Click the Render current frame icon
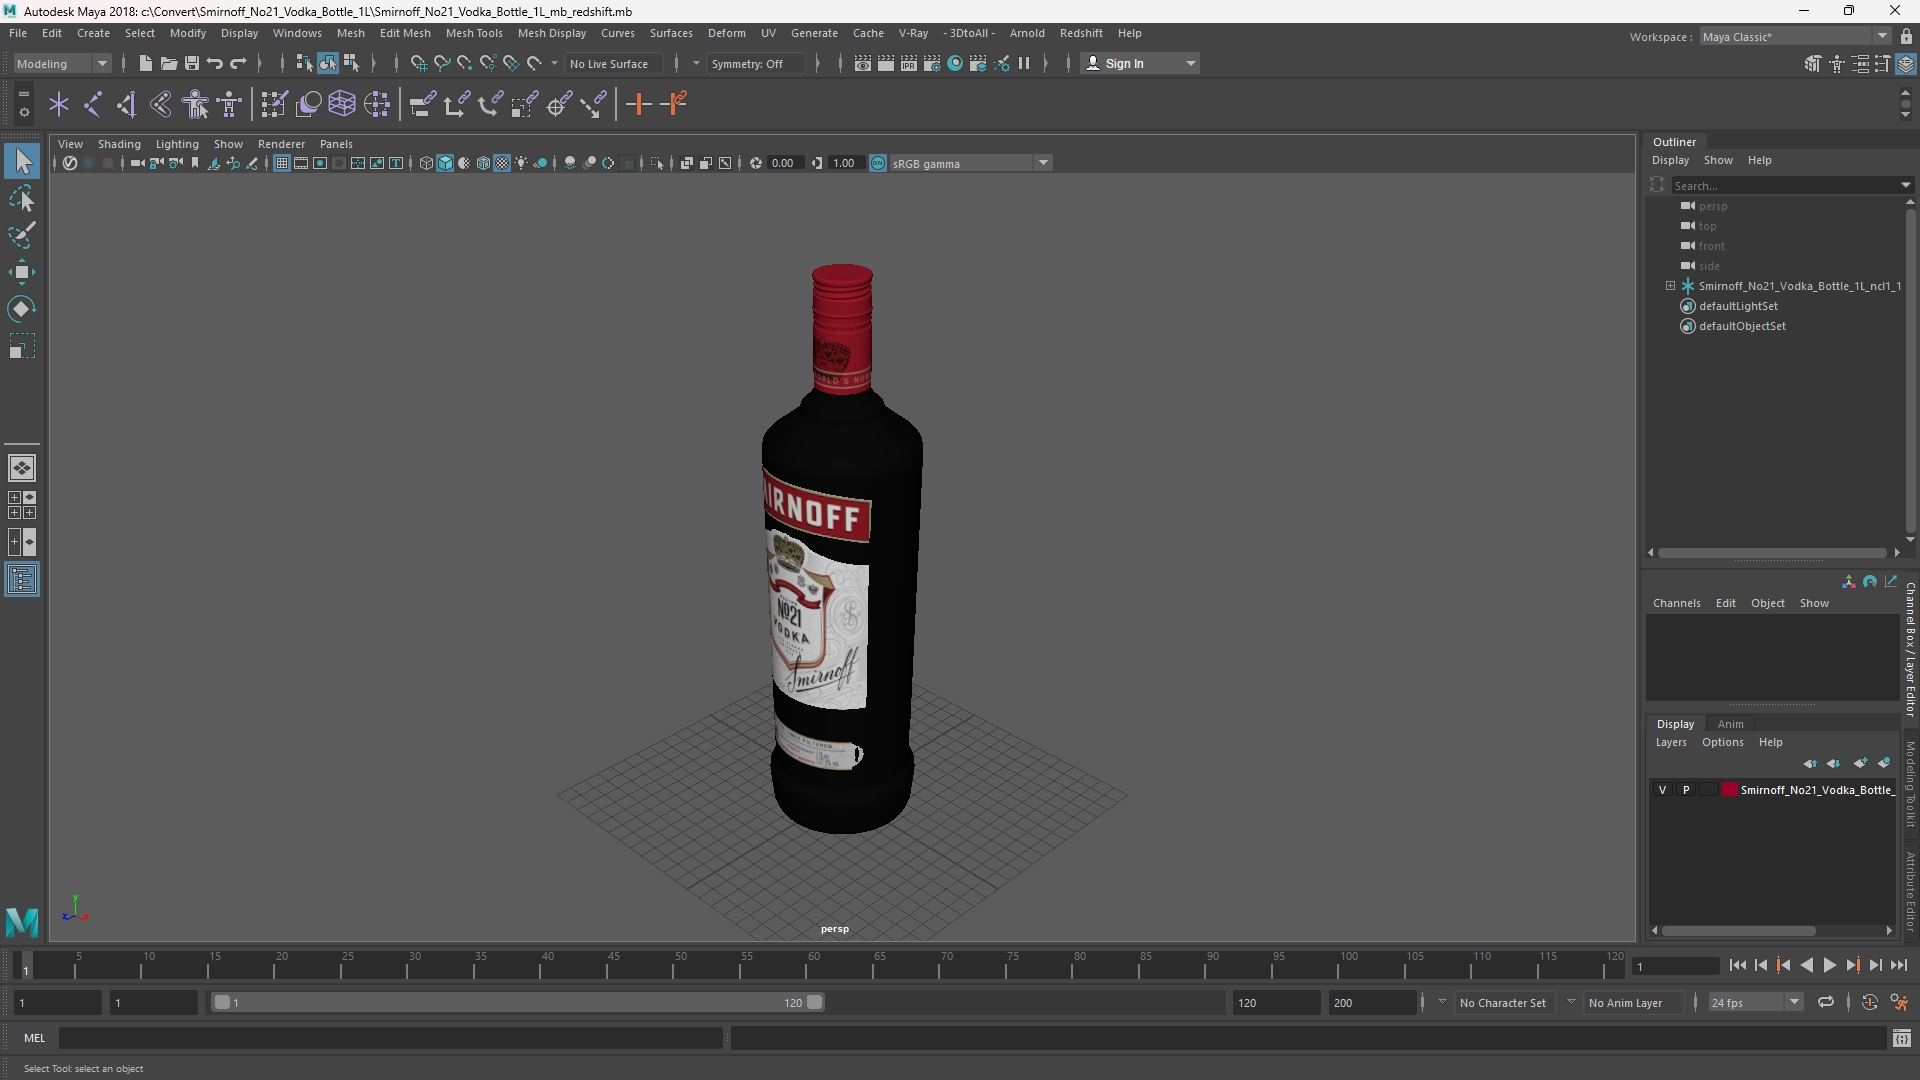 coord(886,63)
